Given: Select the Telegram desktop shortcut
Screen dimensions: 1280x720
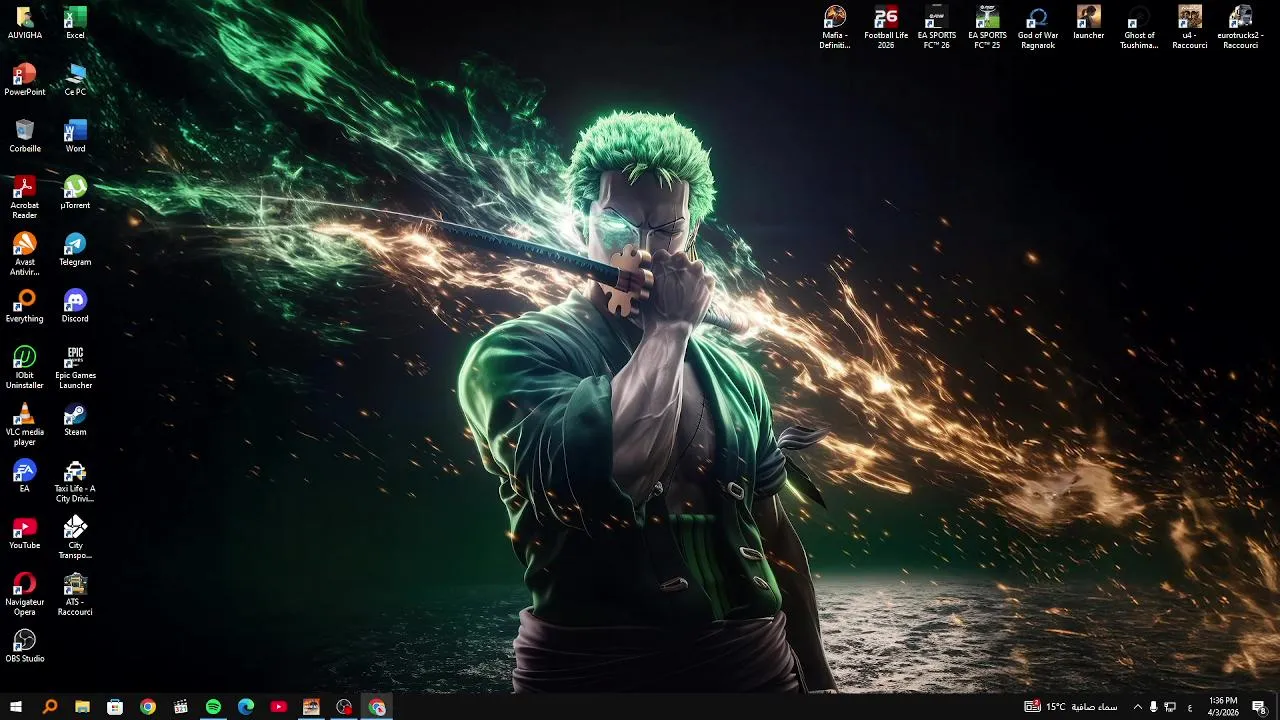Looking at the screenshot, I should (x=75, y=250).
